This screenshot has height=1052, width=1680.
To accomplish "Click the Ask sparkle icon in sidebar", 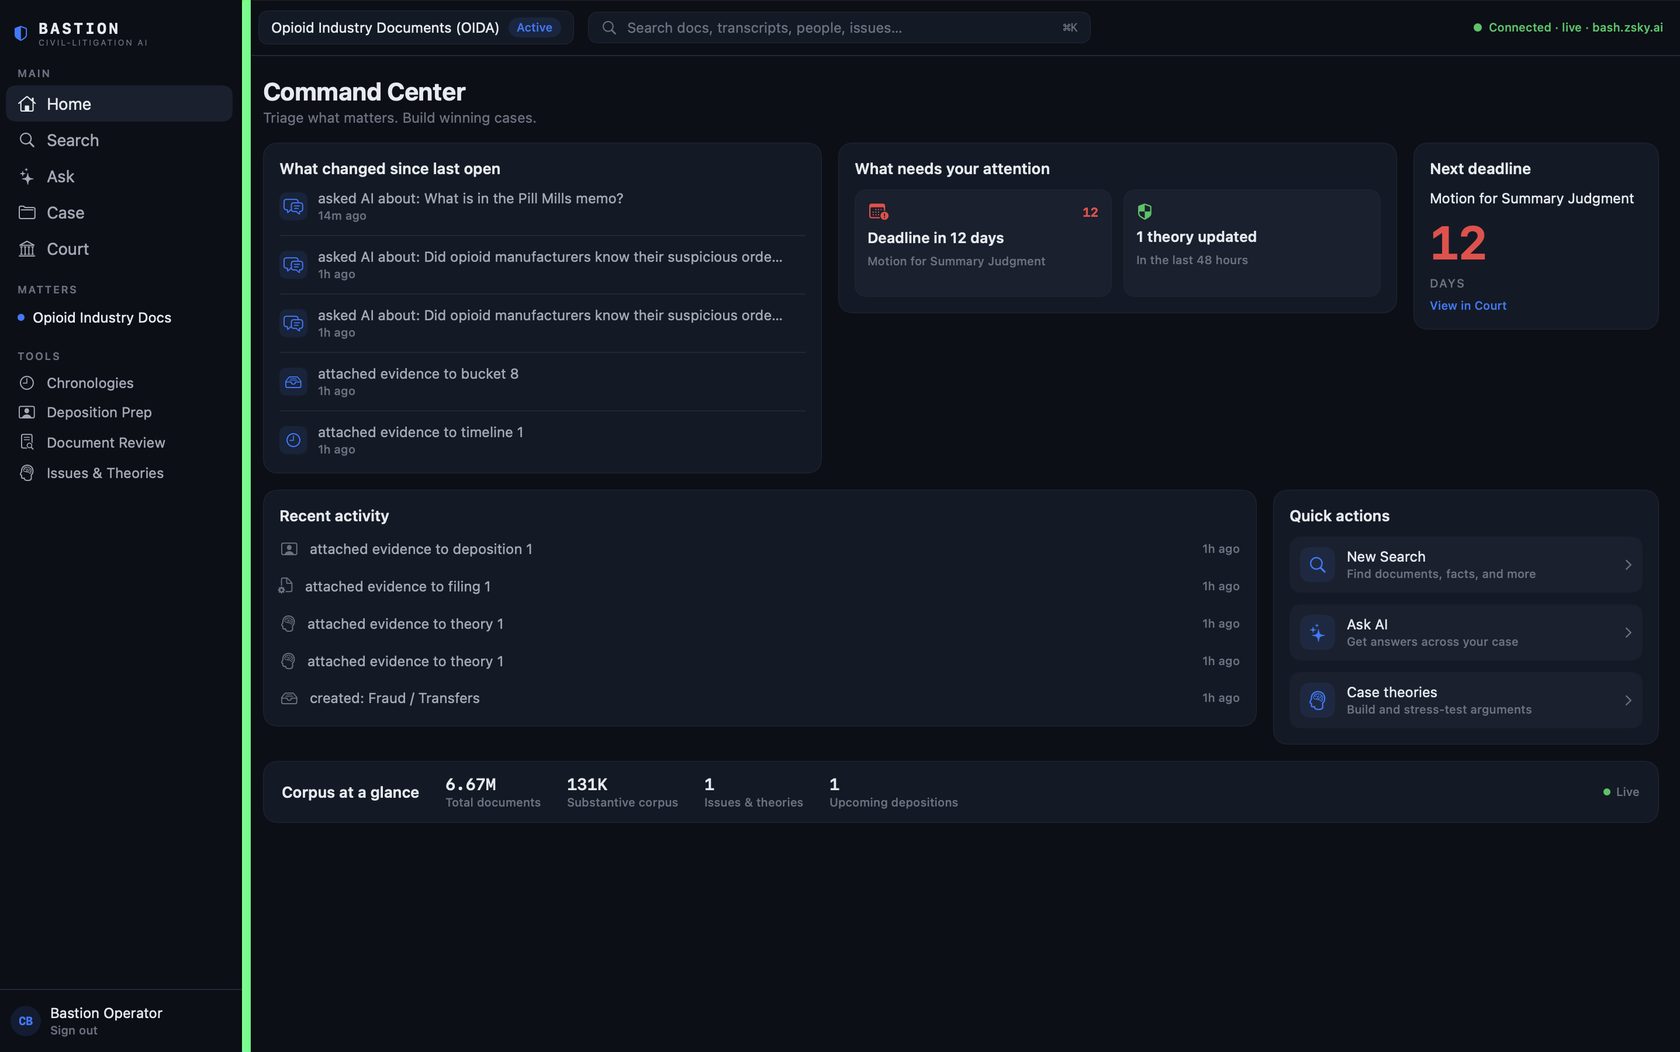I will tap(27, 176).
